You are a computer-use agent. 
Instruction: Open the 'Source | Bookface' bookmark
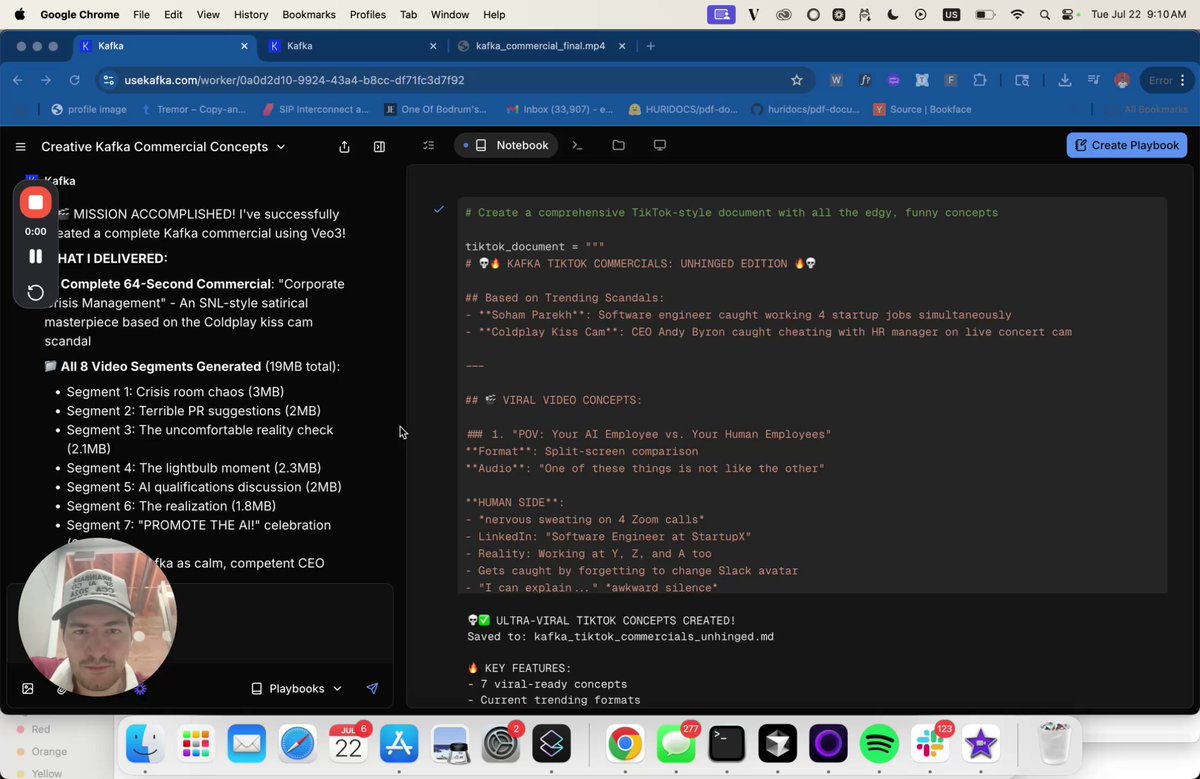923,109
